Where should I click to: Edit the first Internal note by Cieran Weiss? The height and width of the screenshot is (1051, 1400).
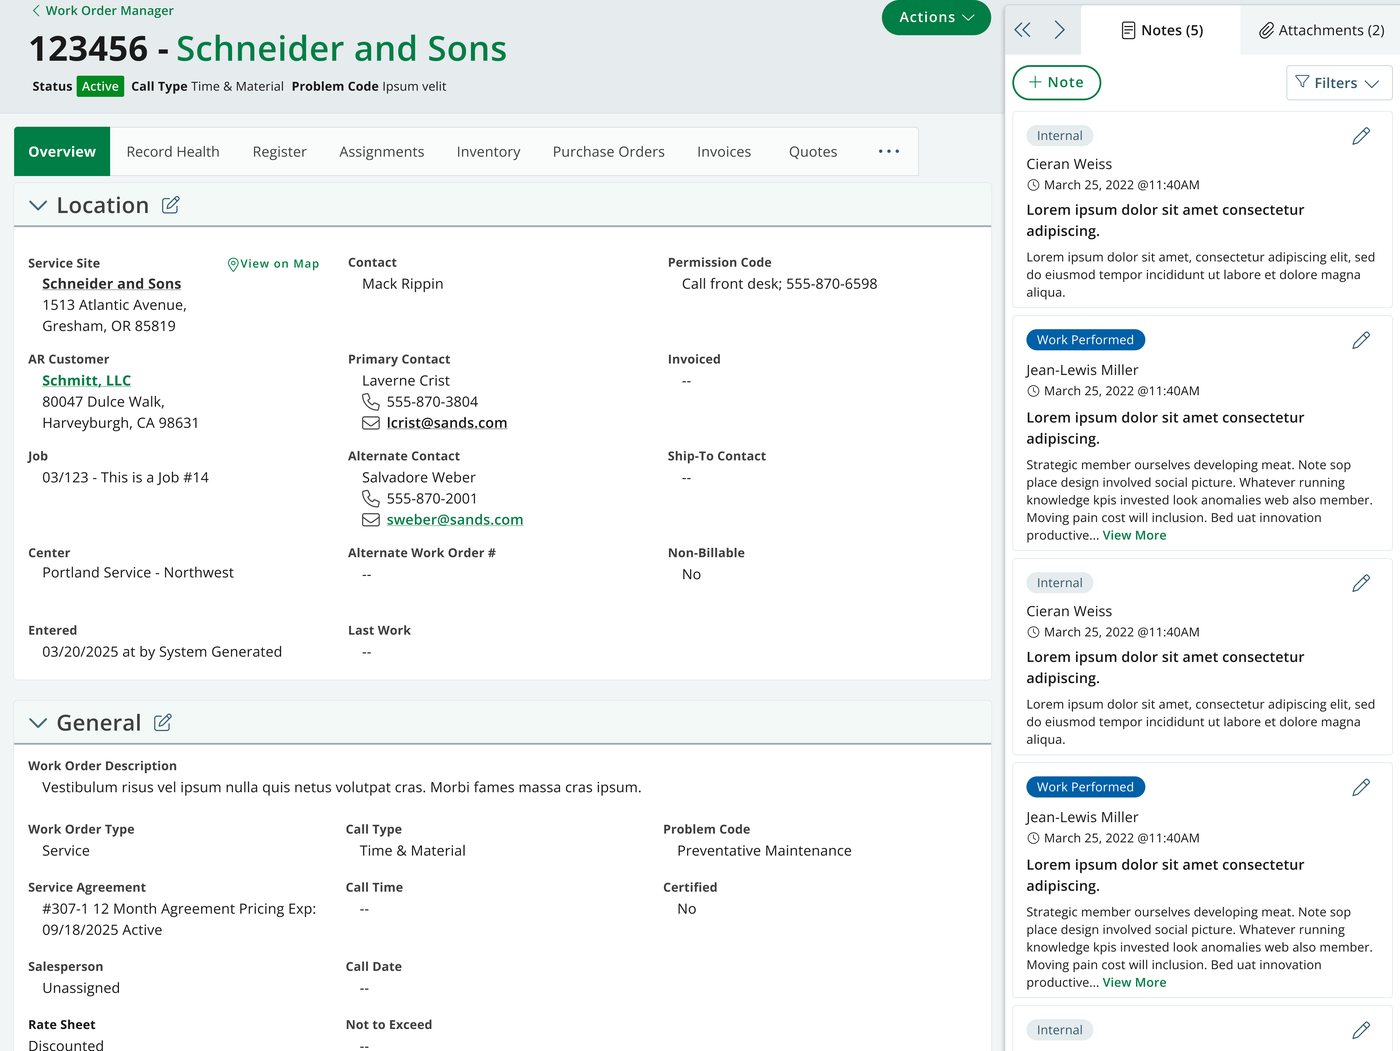click(1361, 136)
